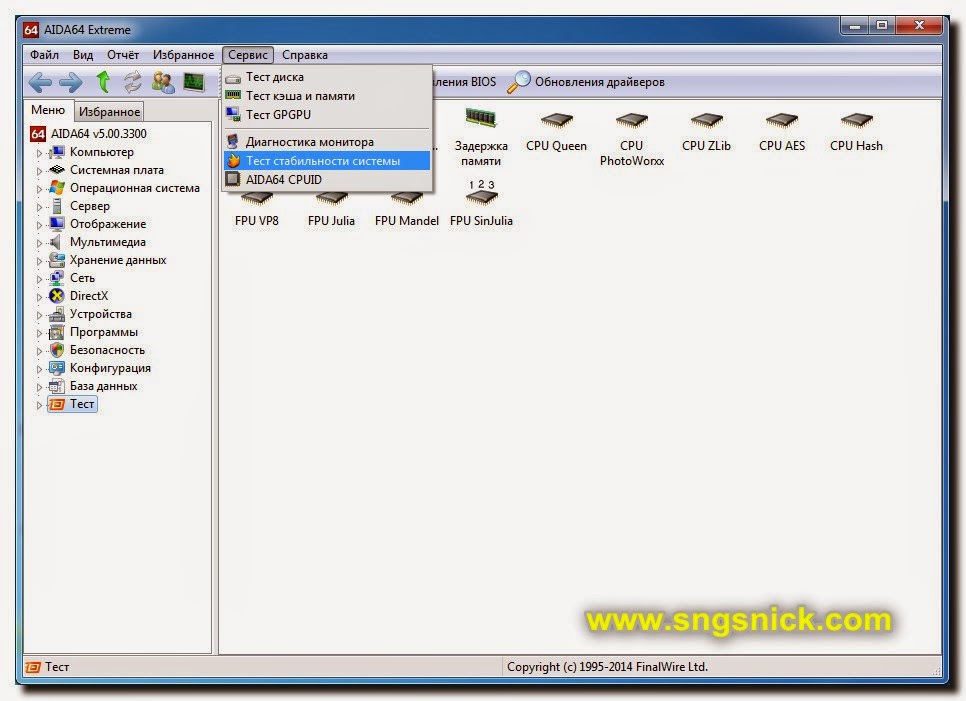Viewport: 966px width, 701px height.
Task: Open the CPU Queen benchmark icon
Action: [556, 120]
